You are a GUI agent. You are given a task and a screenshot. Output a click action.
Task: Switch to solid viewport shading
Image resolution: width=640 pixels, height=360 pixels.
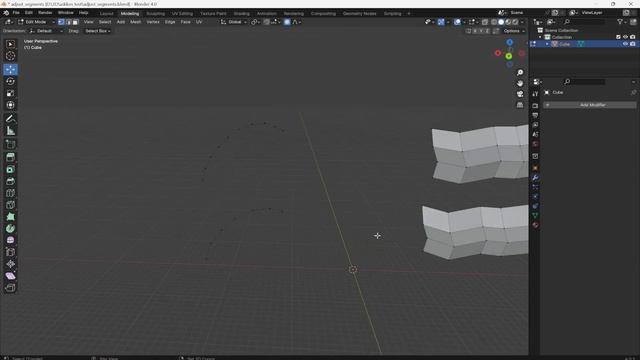[x=501, y=22]
